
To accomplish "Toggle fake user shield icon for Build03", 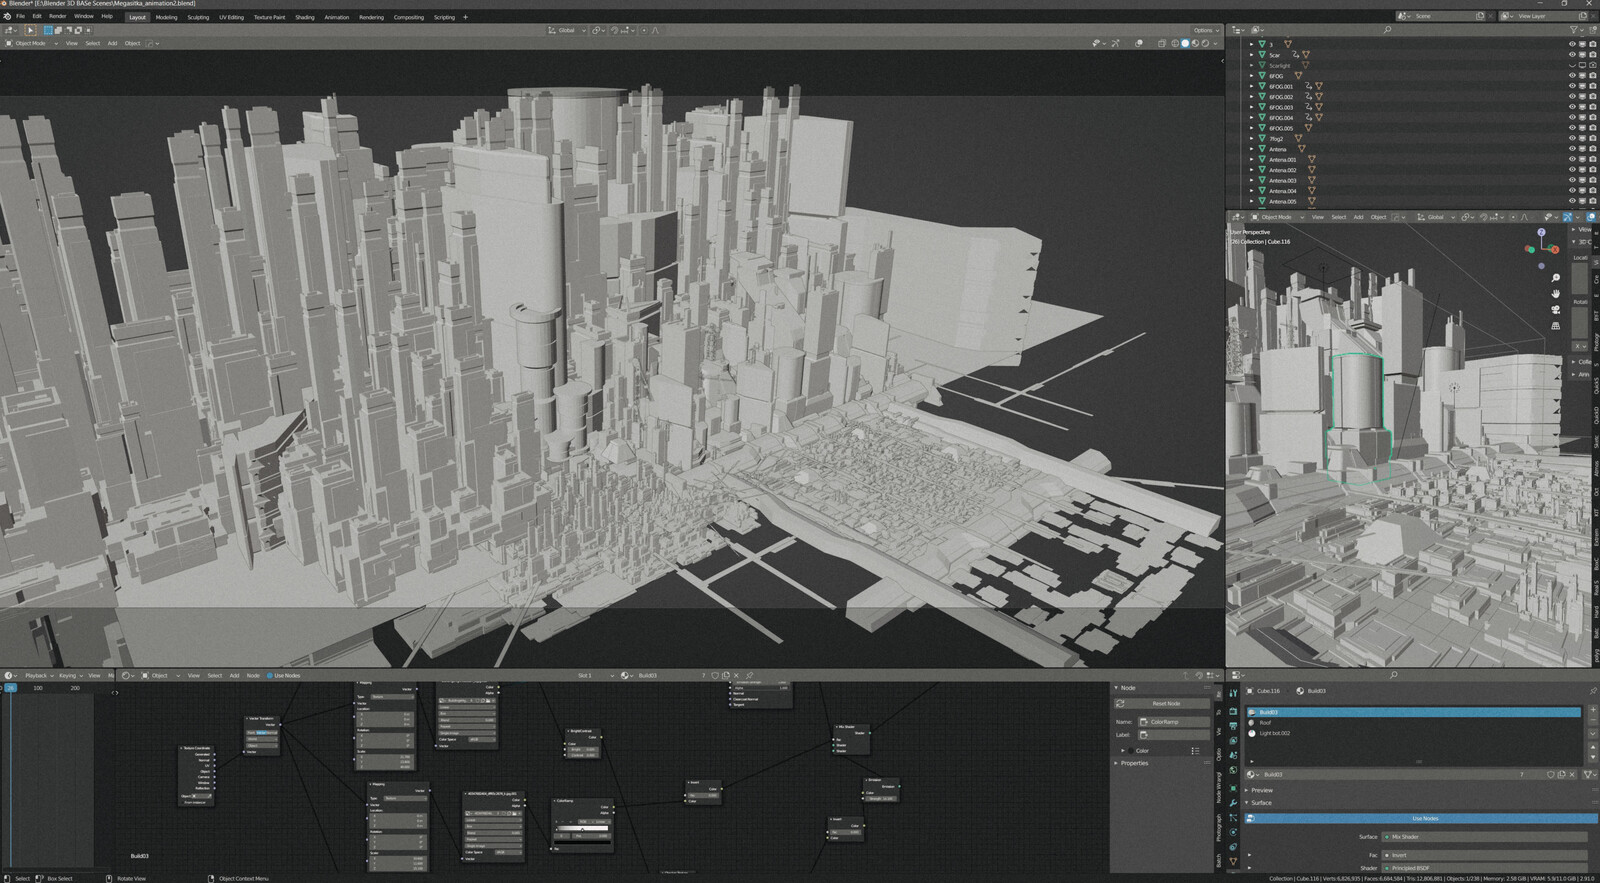I will pyautogui.click(x=1550, y=774).
